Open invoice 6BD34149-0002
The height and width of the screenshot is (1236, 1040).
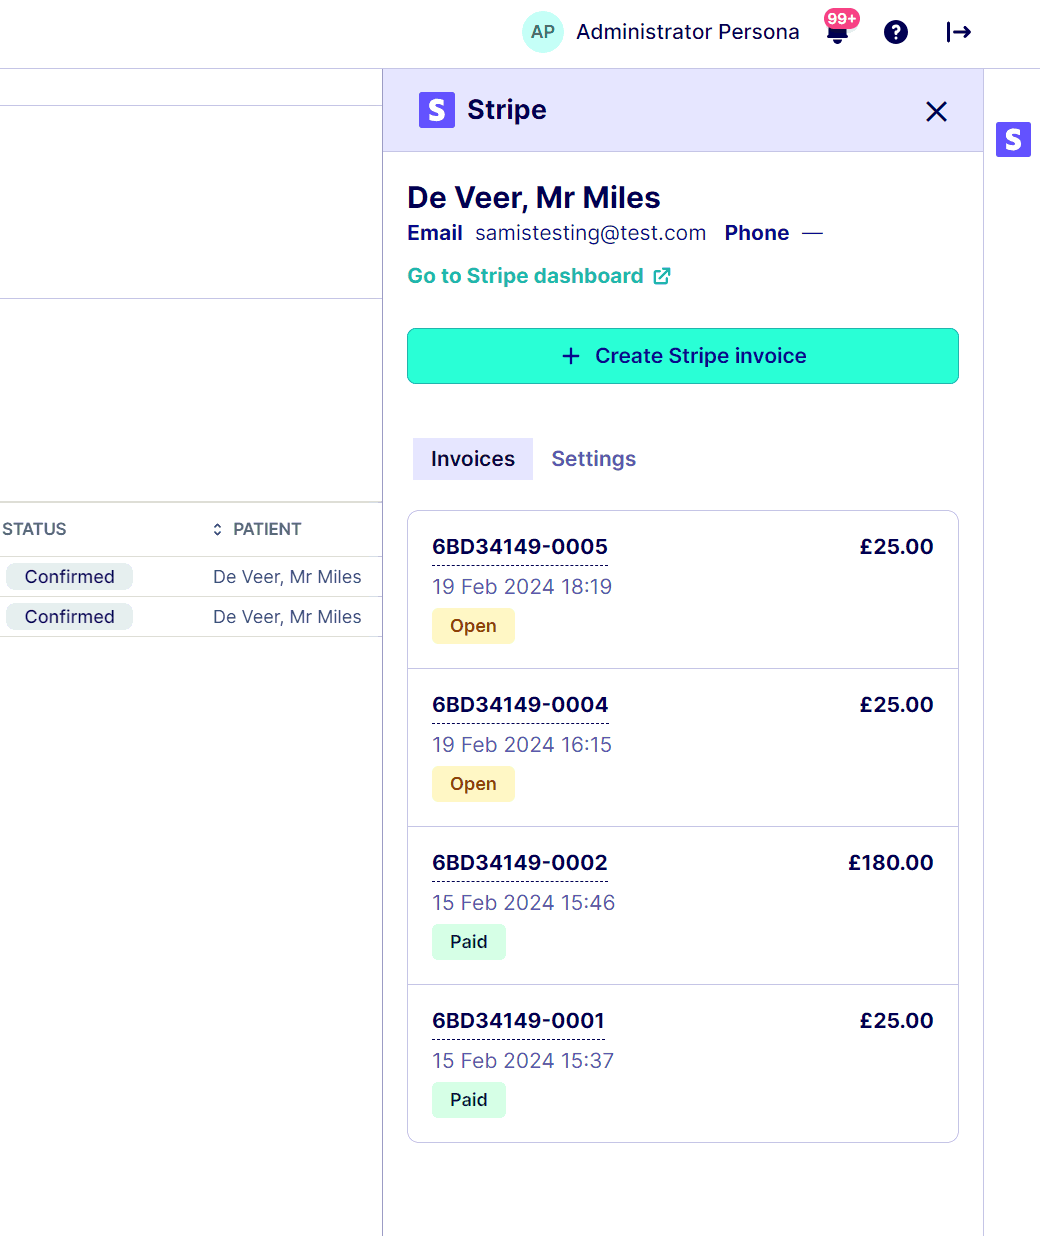tap(519, 863)
